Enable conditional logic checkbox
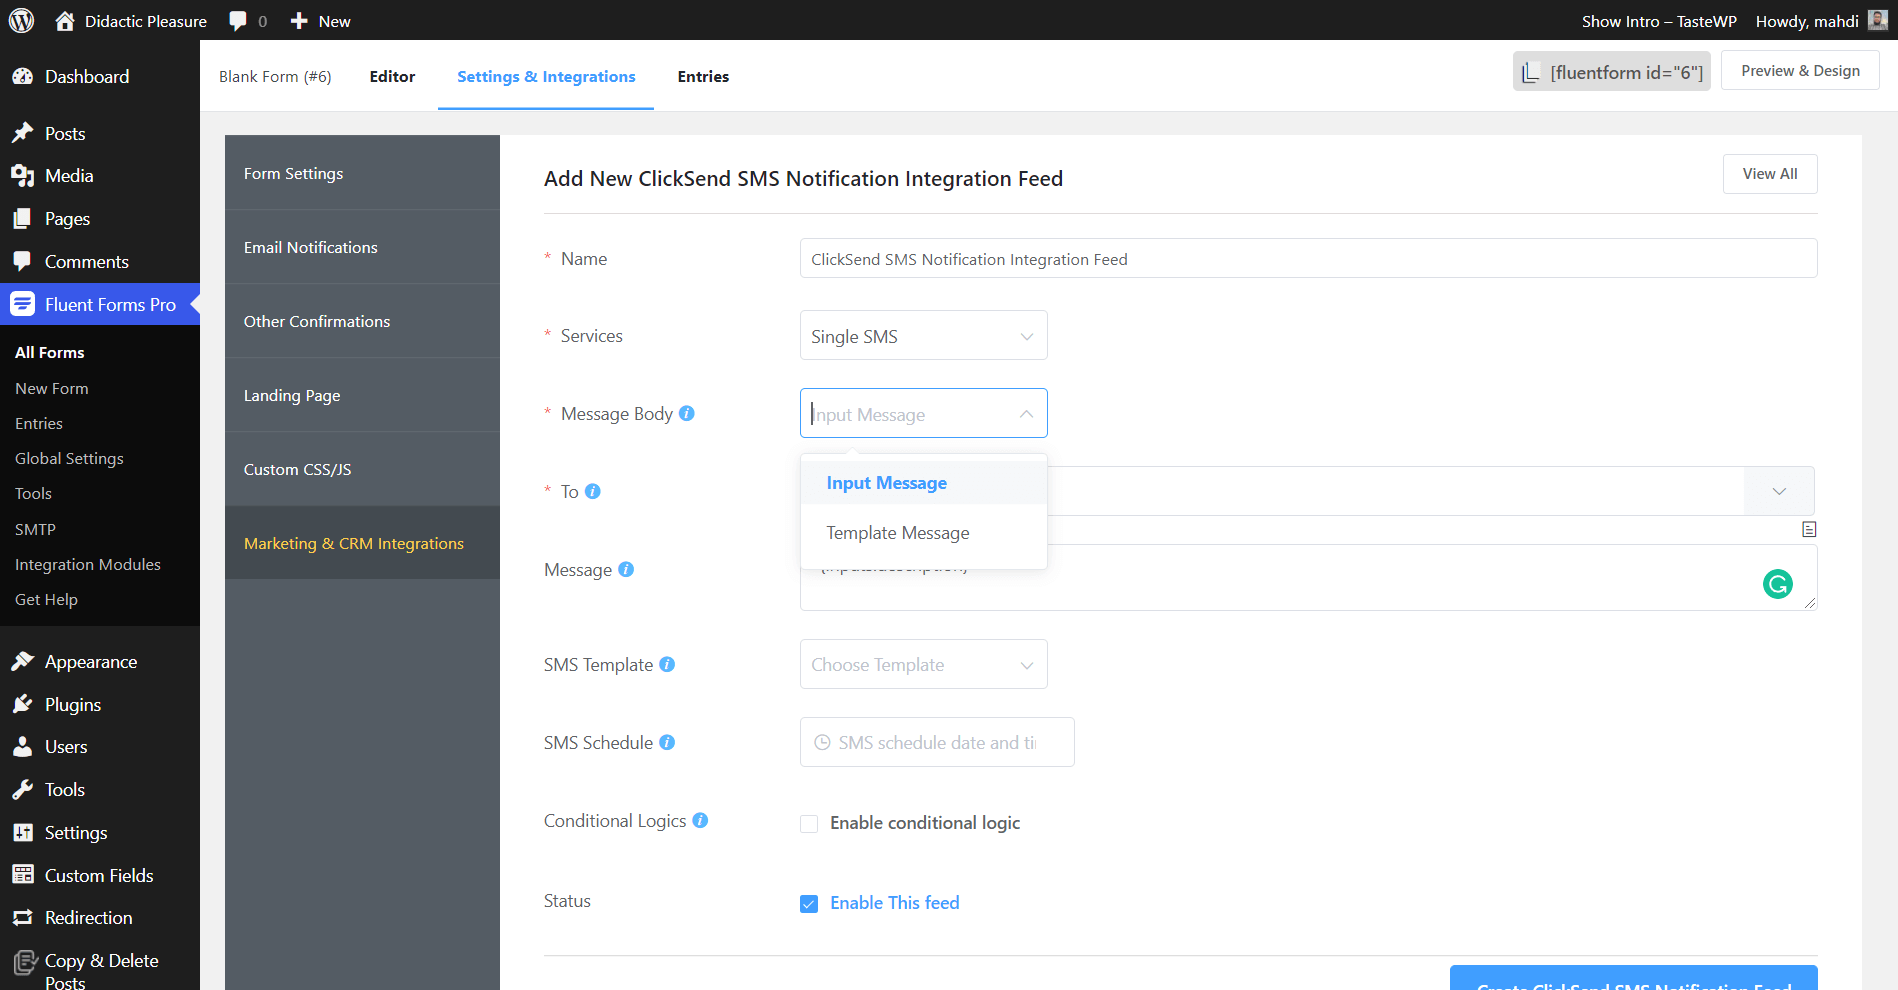The width and height of the screenshot is (1898, 990). pyautogui.click(x=809, y=823)
